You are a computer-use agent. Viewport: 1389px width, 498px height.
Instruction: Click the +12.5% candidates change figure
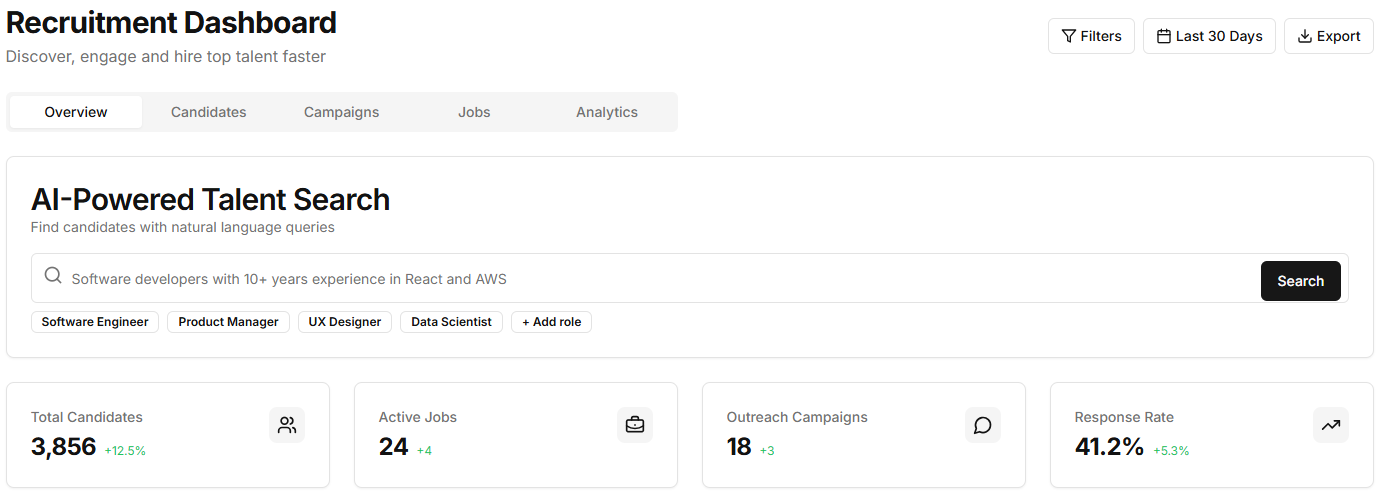125,451
